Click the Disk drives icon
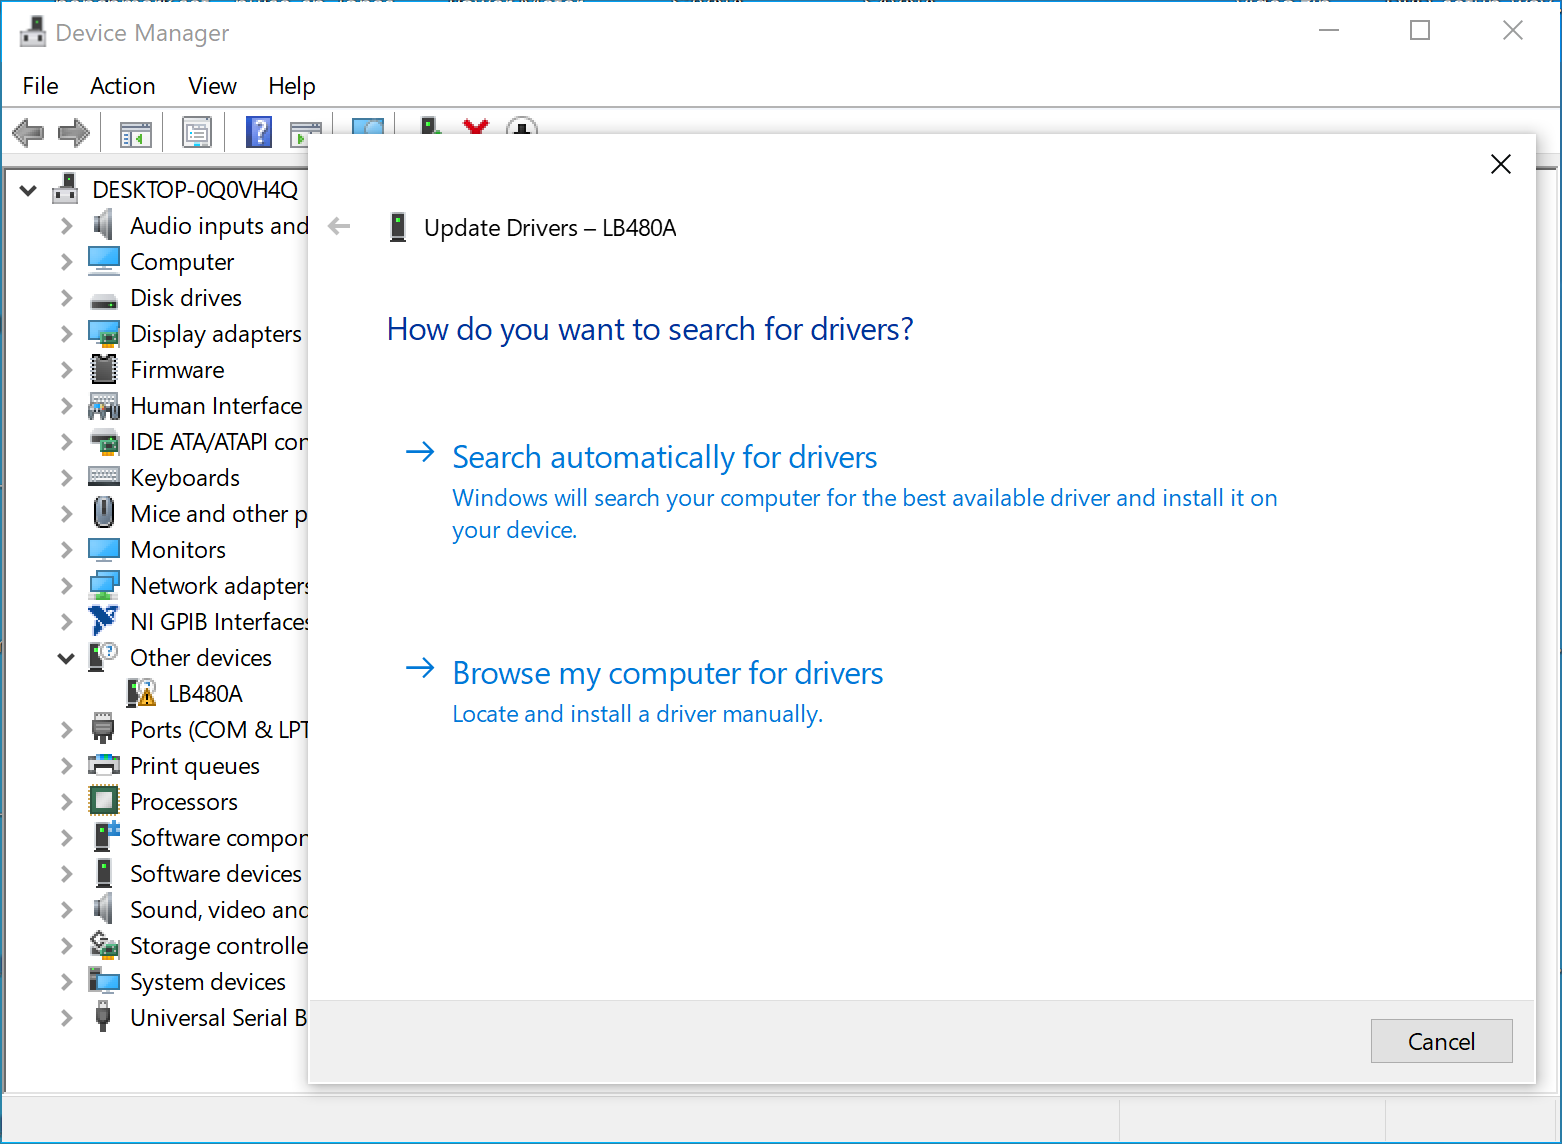Screen dimensions: 1562x1144 tap(104, 299)
